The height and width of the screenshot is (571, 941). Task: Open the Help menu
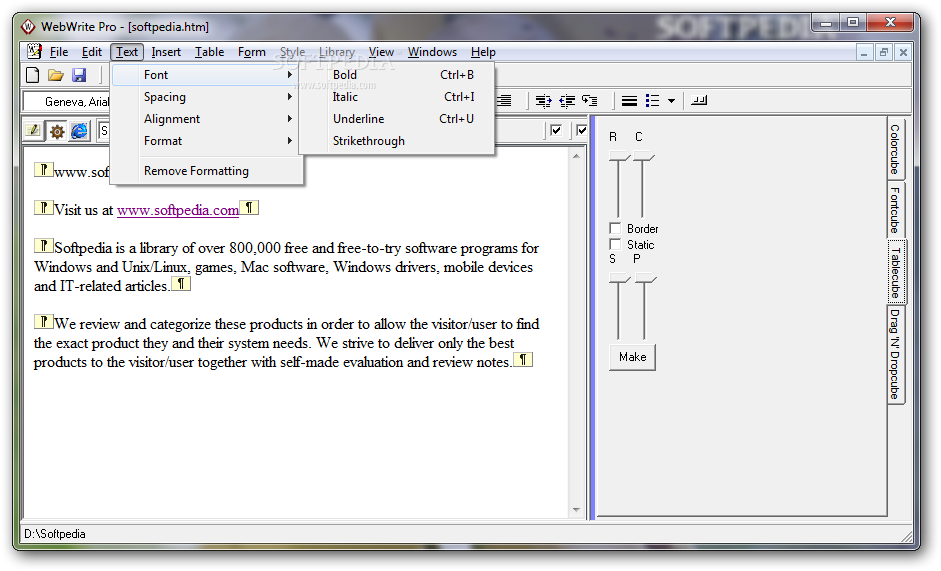tap(483, 52)
